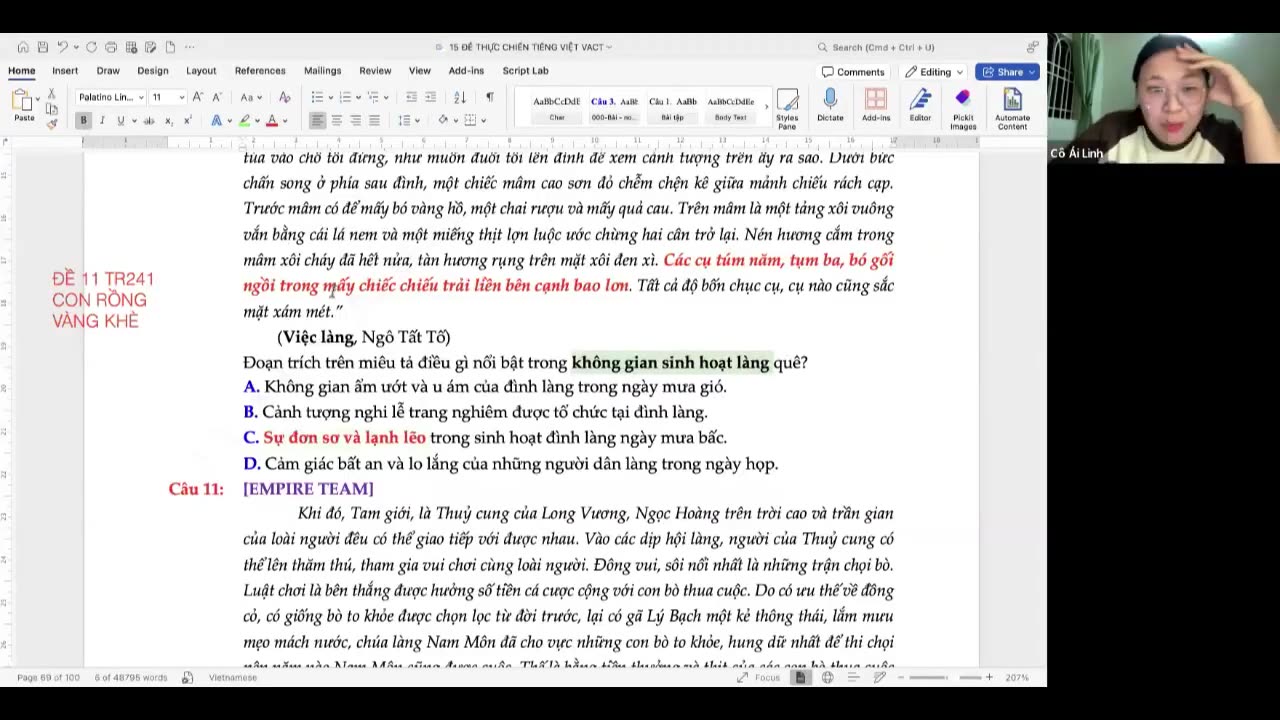Start Dictate with the microphone icon
This screenshot has height=720, width=1280.
[x=830, y=105]
